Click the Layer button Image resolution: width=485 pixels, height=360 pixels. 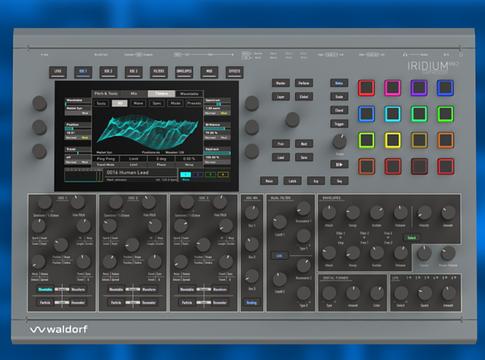click(281, 97)
